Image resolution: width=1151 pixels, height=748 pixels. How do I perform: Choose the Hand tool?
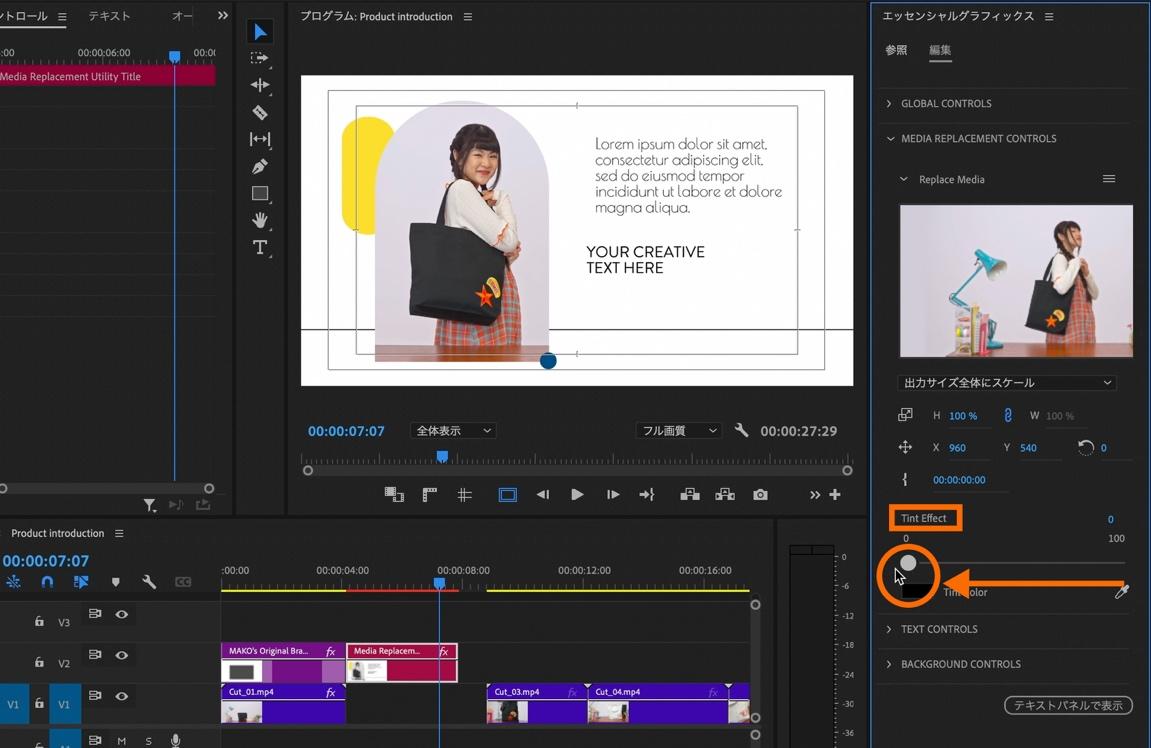(260, 220)
